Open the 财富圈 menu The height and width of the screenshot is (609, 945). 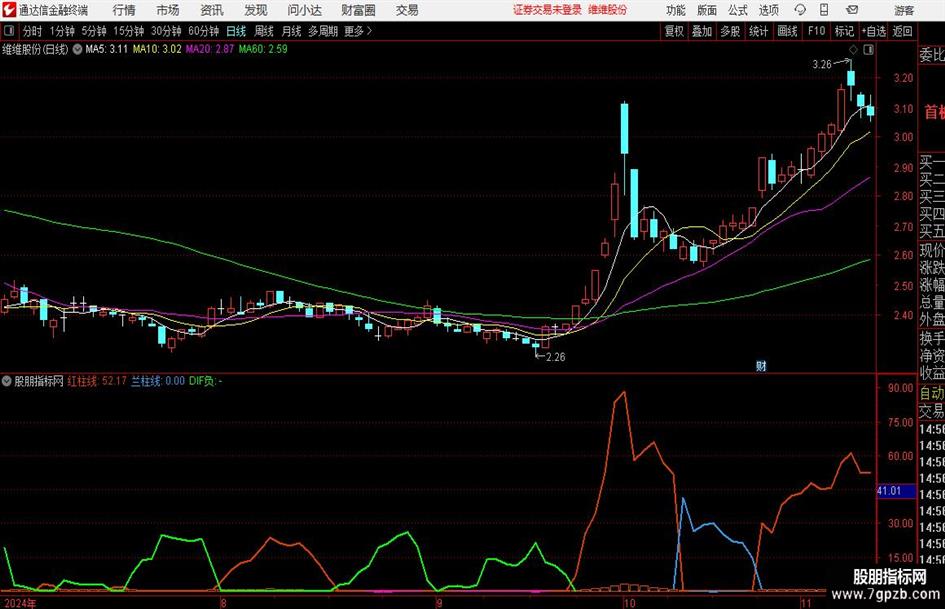(x=358, y=10)
